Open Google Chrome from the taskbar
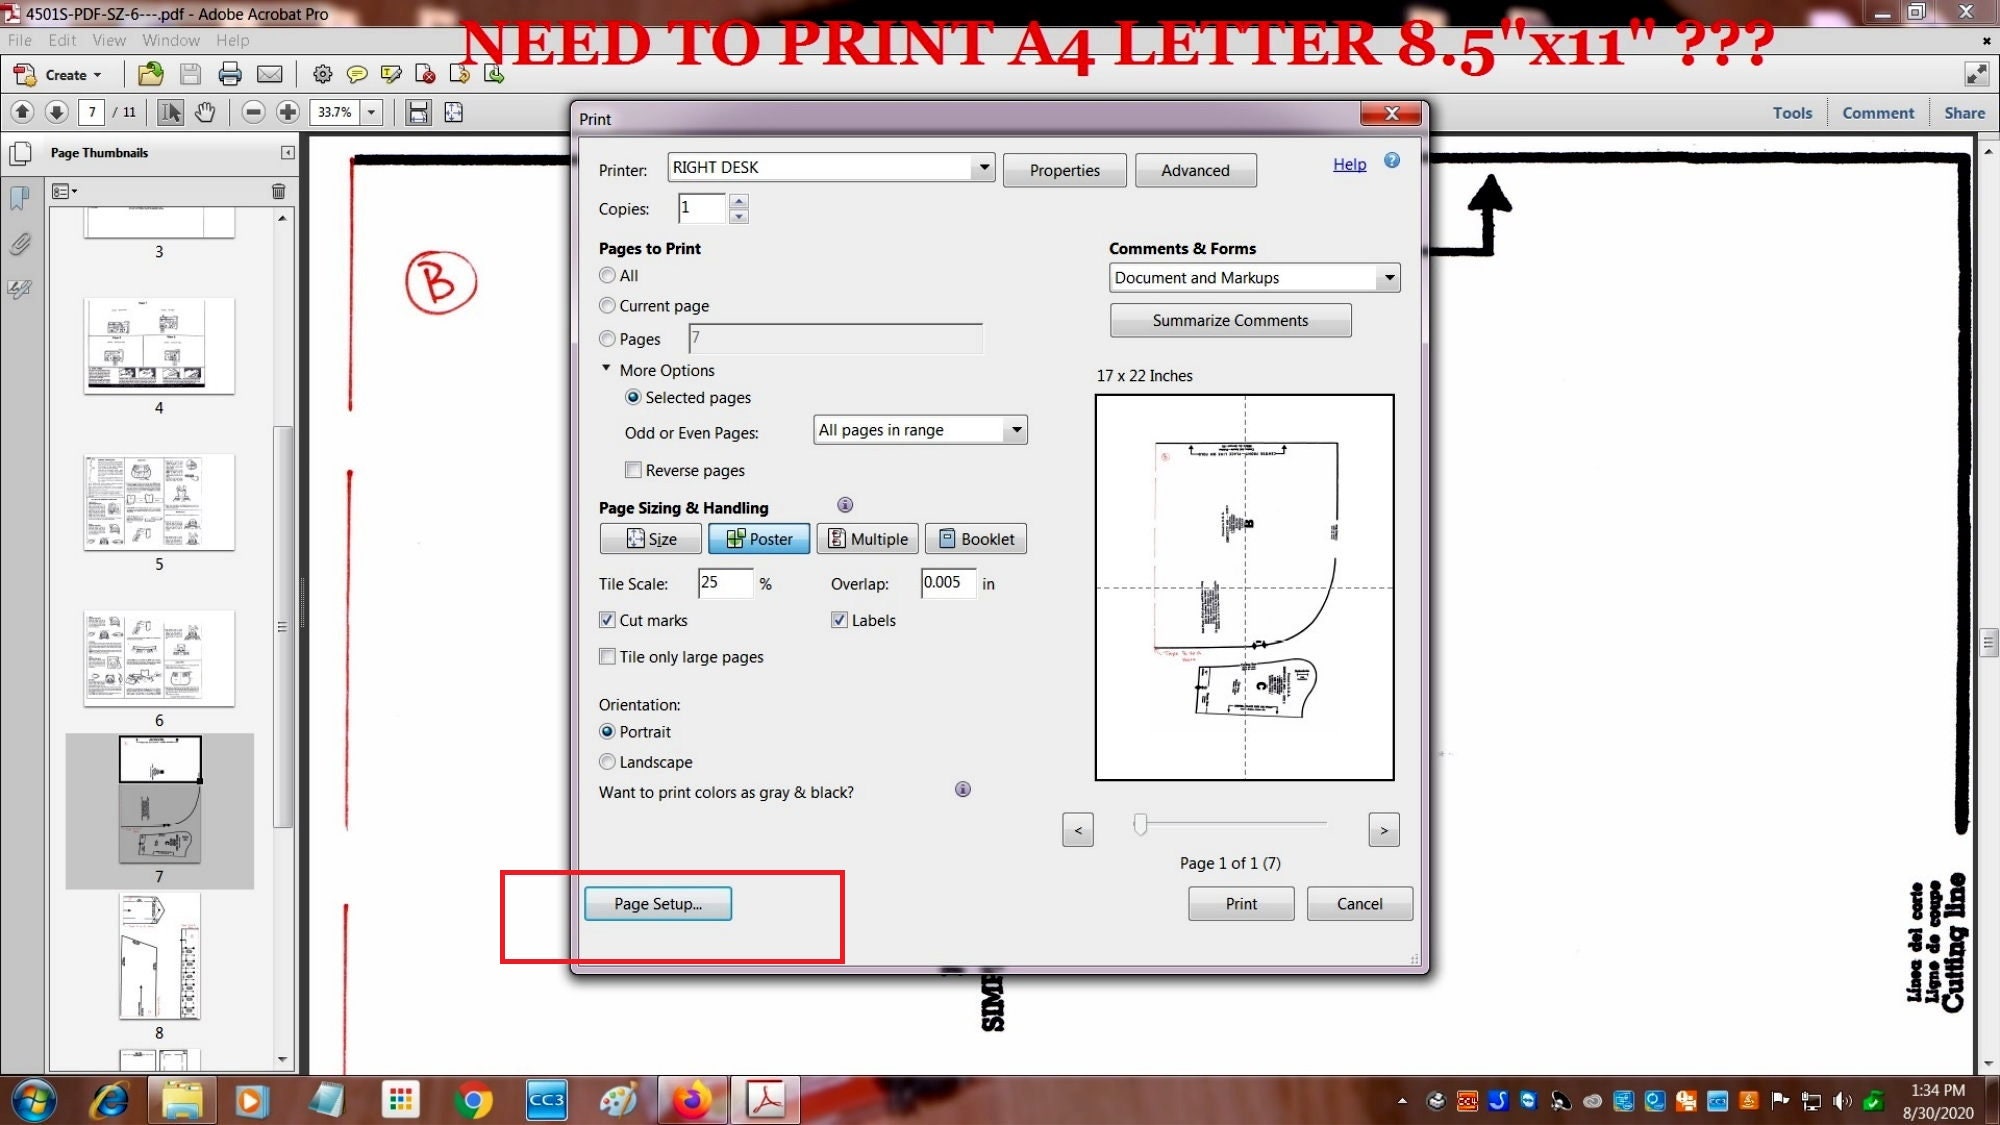2000x1125 pixels. [x=473, y=1101]
